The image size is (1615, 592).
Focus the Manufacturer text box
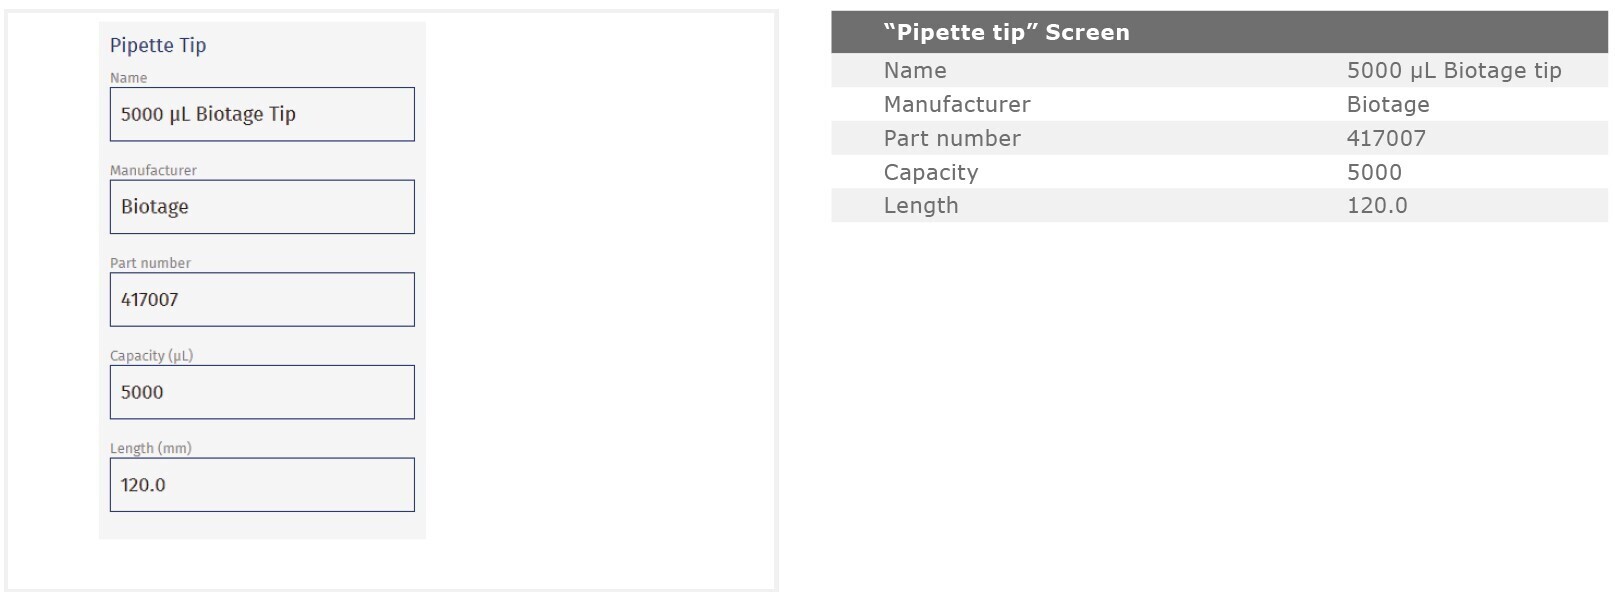(x=261, y=207)
